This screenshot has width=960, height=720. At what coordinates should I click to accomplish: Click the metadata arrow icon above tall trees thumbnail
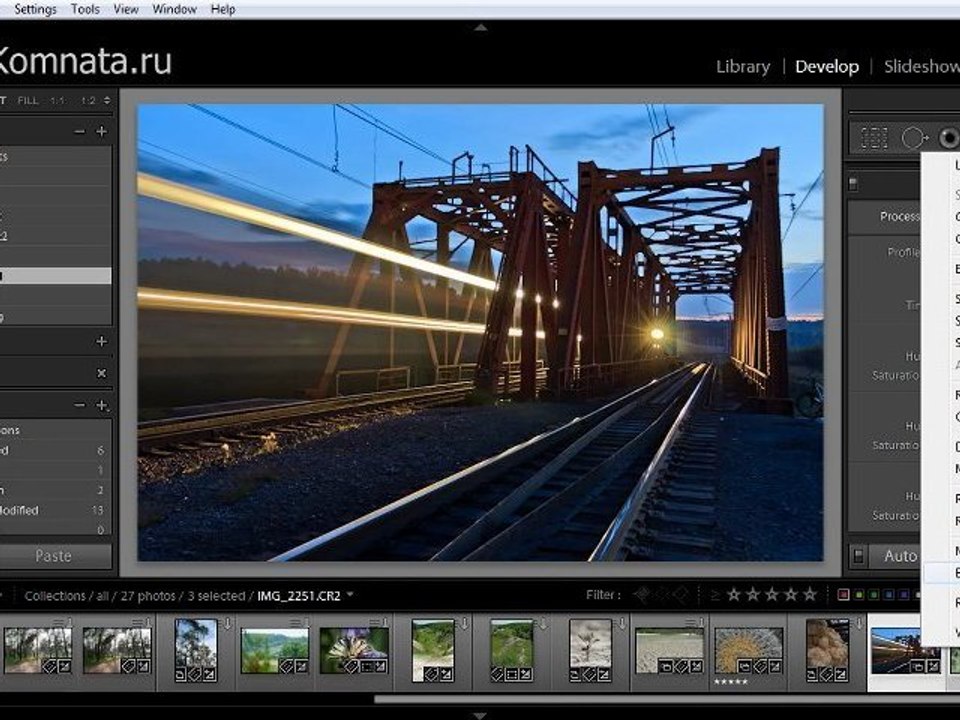[x=227, y=624]
